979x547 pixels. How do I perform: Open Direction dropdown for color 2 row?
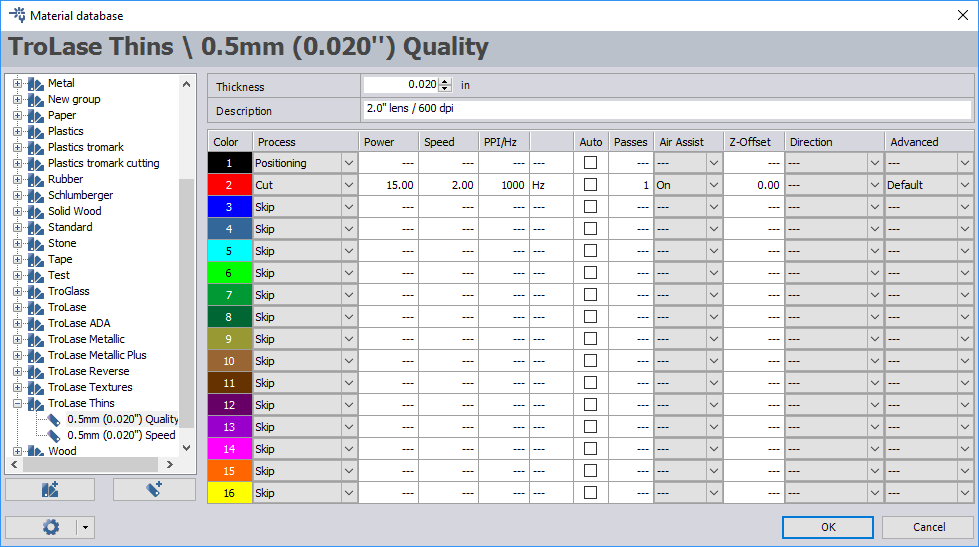click(x=875, y=185)
